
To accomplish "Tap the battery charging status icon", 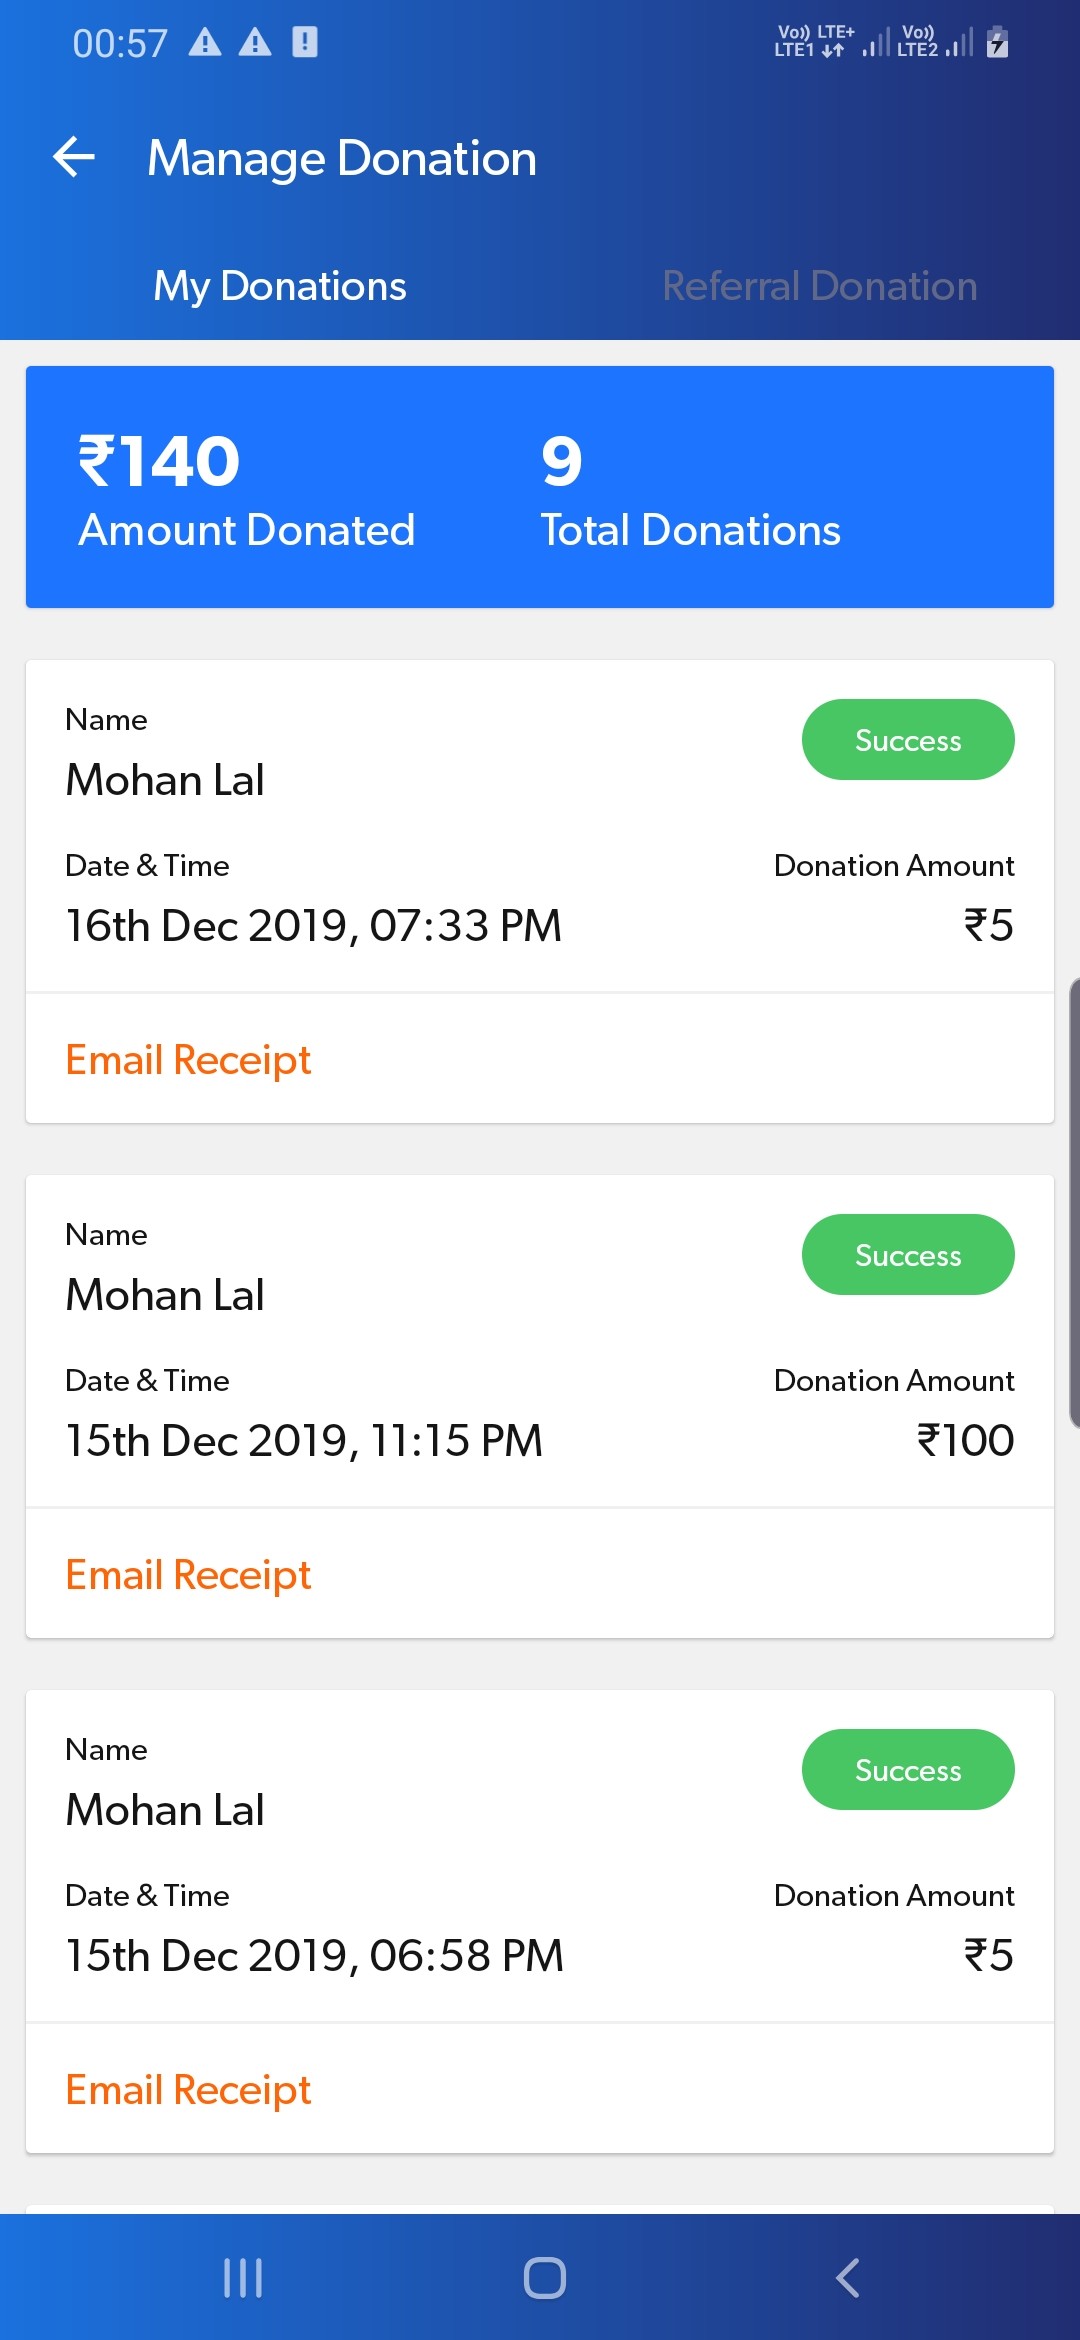I will (997, 43).
